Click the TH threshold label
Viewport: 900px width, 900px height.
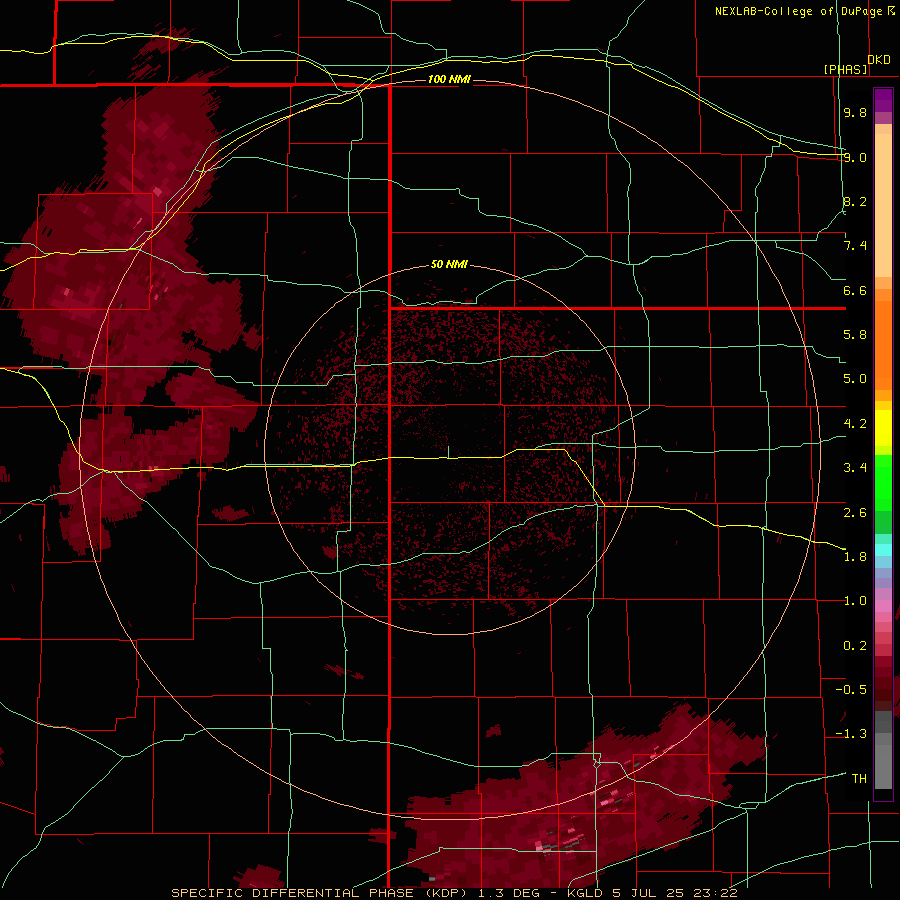tap(859, 779)
